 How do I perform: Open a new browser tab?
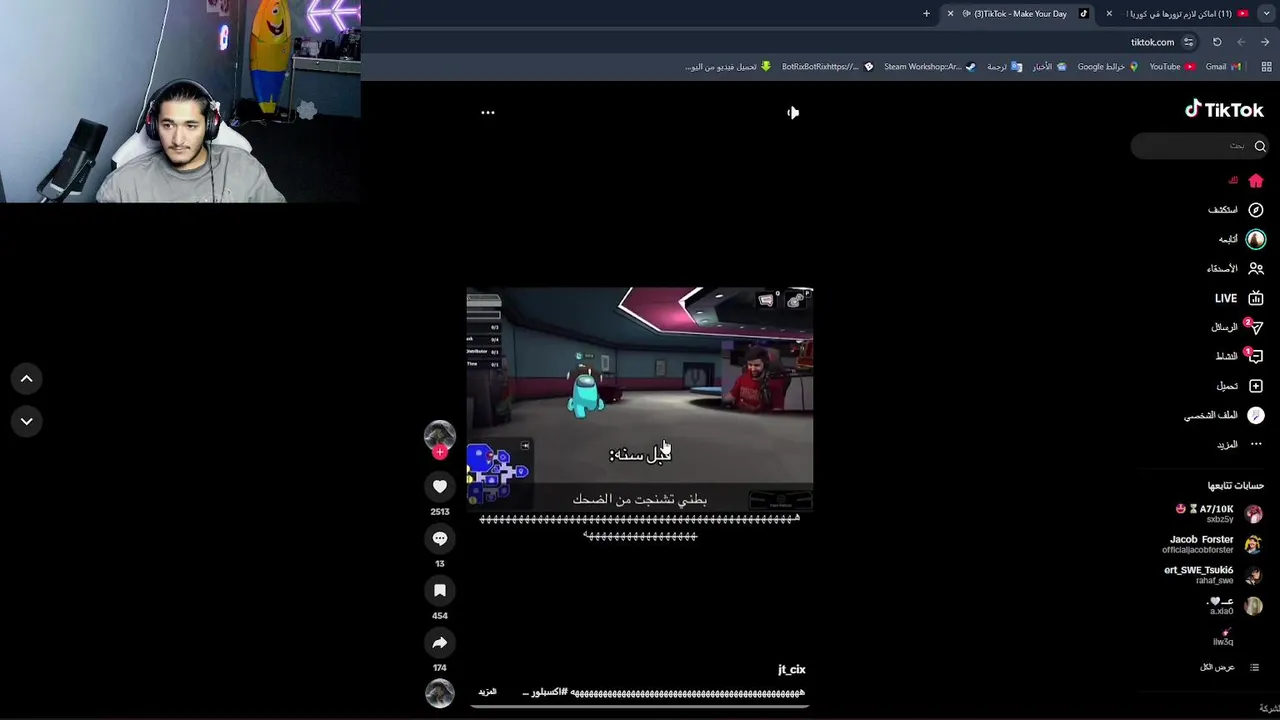(926, 14)
